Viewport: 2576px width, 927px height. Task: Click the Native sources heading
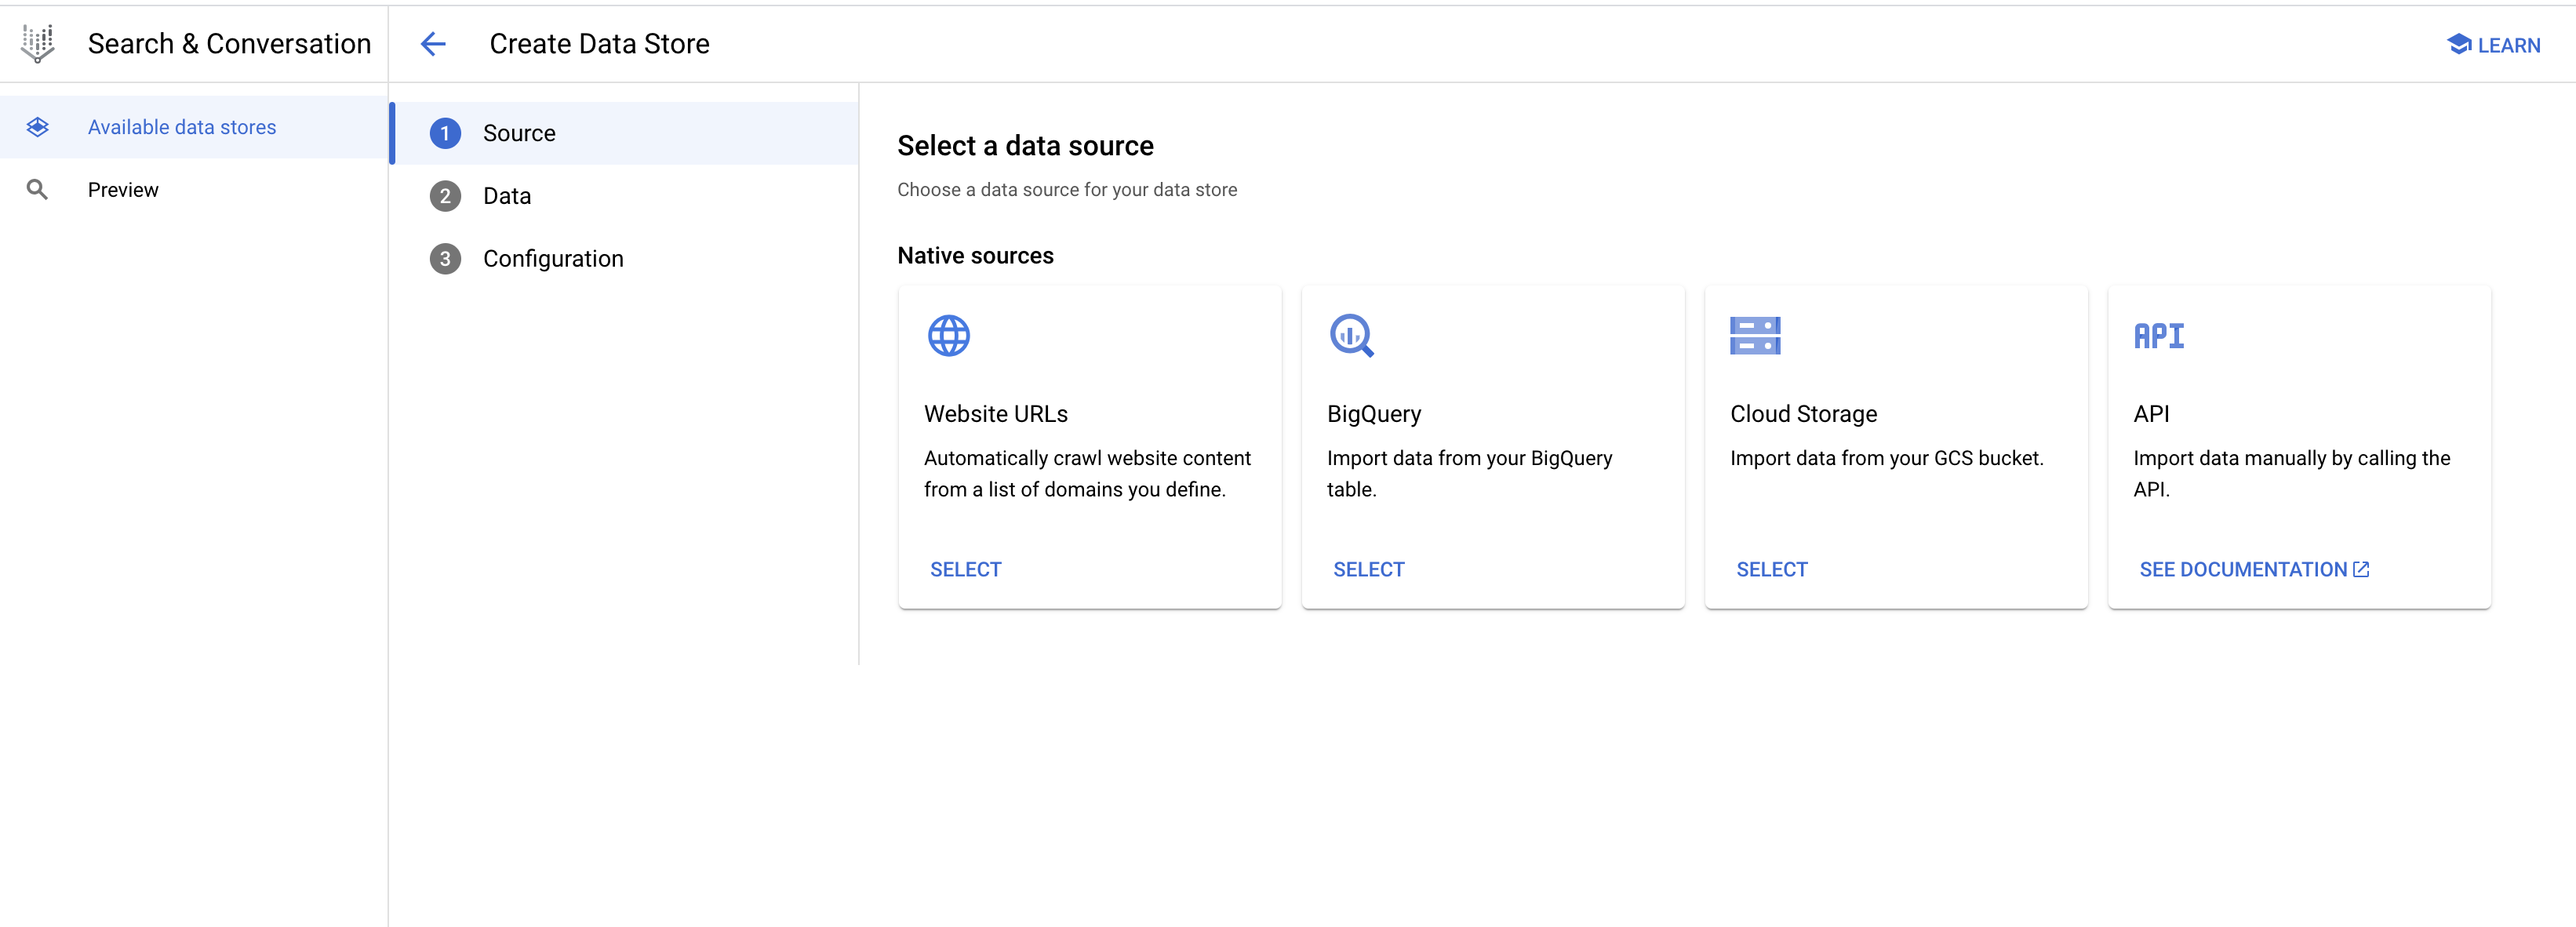(975, 256)
